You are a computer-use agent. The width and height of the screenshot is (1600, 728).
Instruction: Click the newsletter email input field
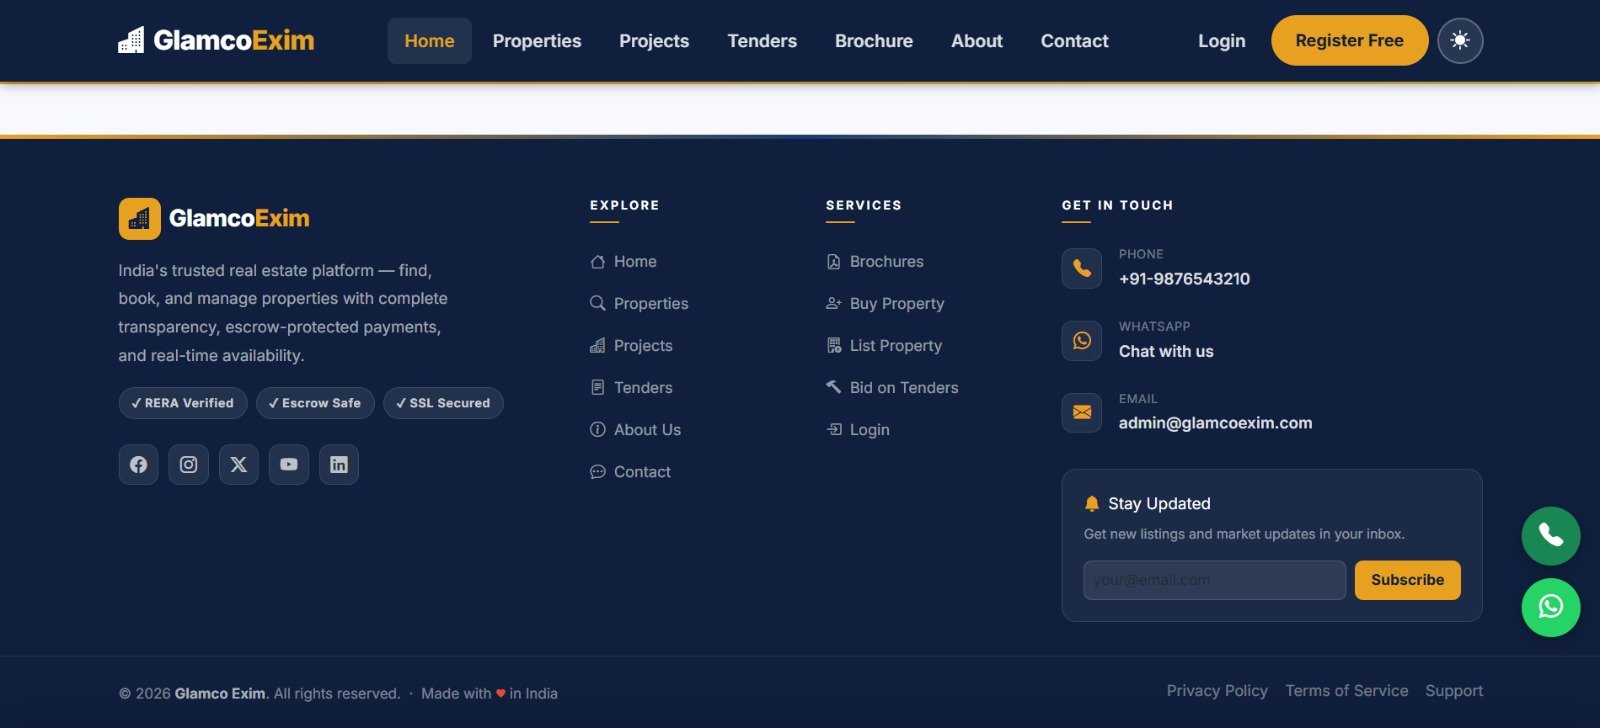pyautogui.click(x=1214, y=580)
